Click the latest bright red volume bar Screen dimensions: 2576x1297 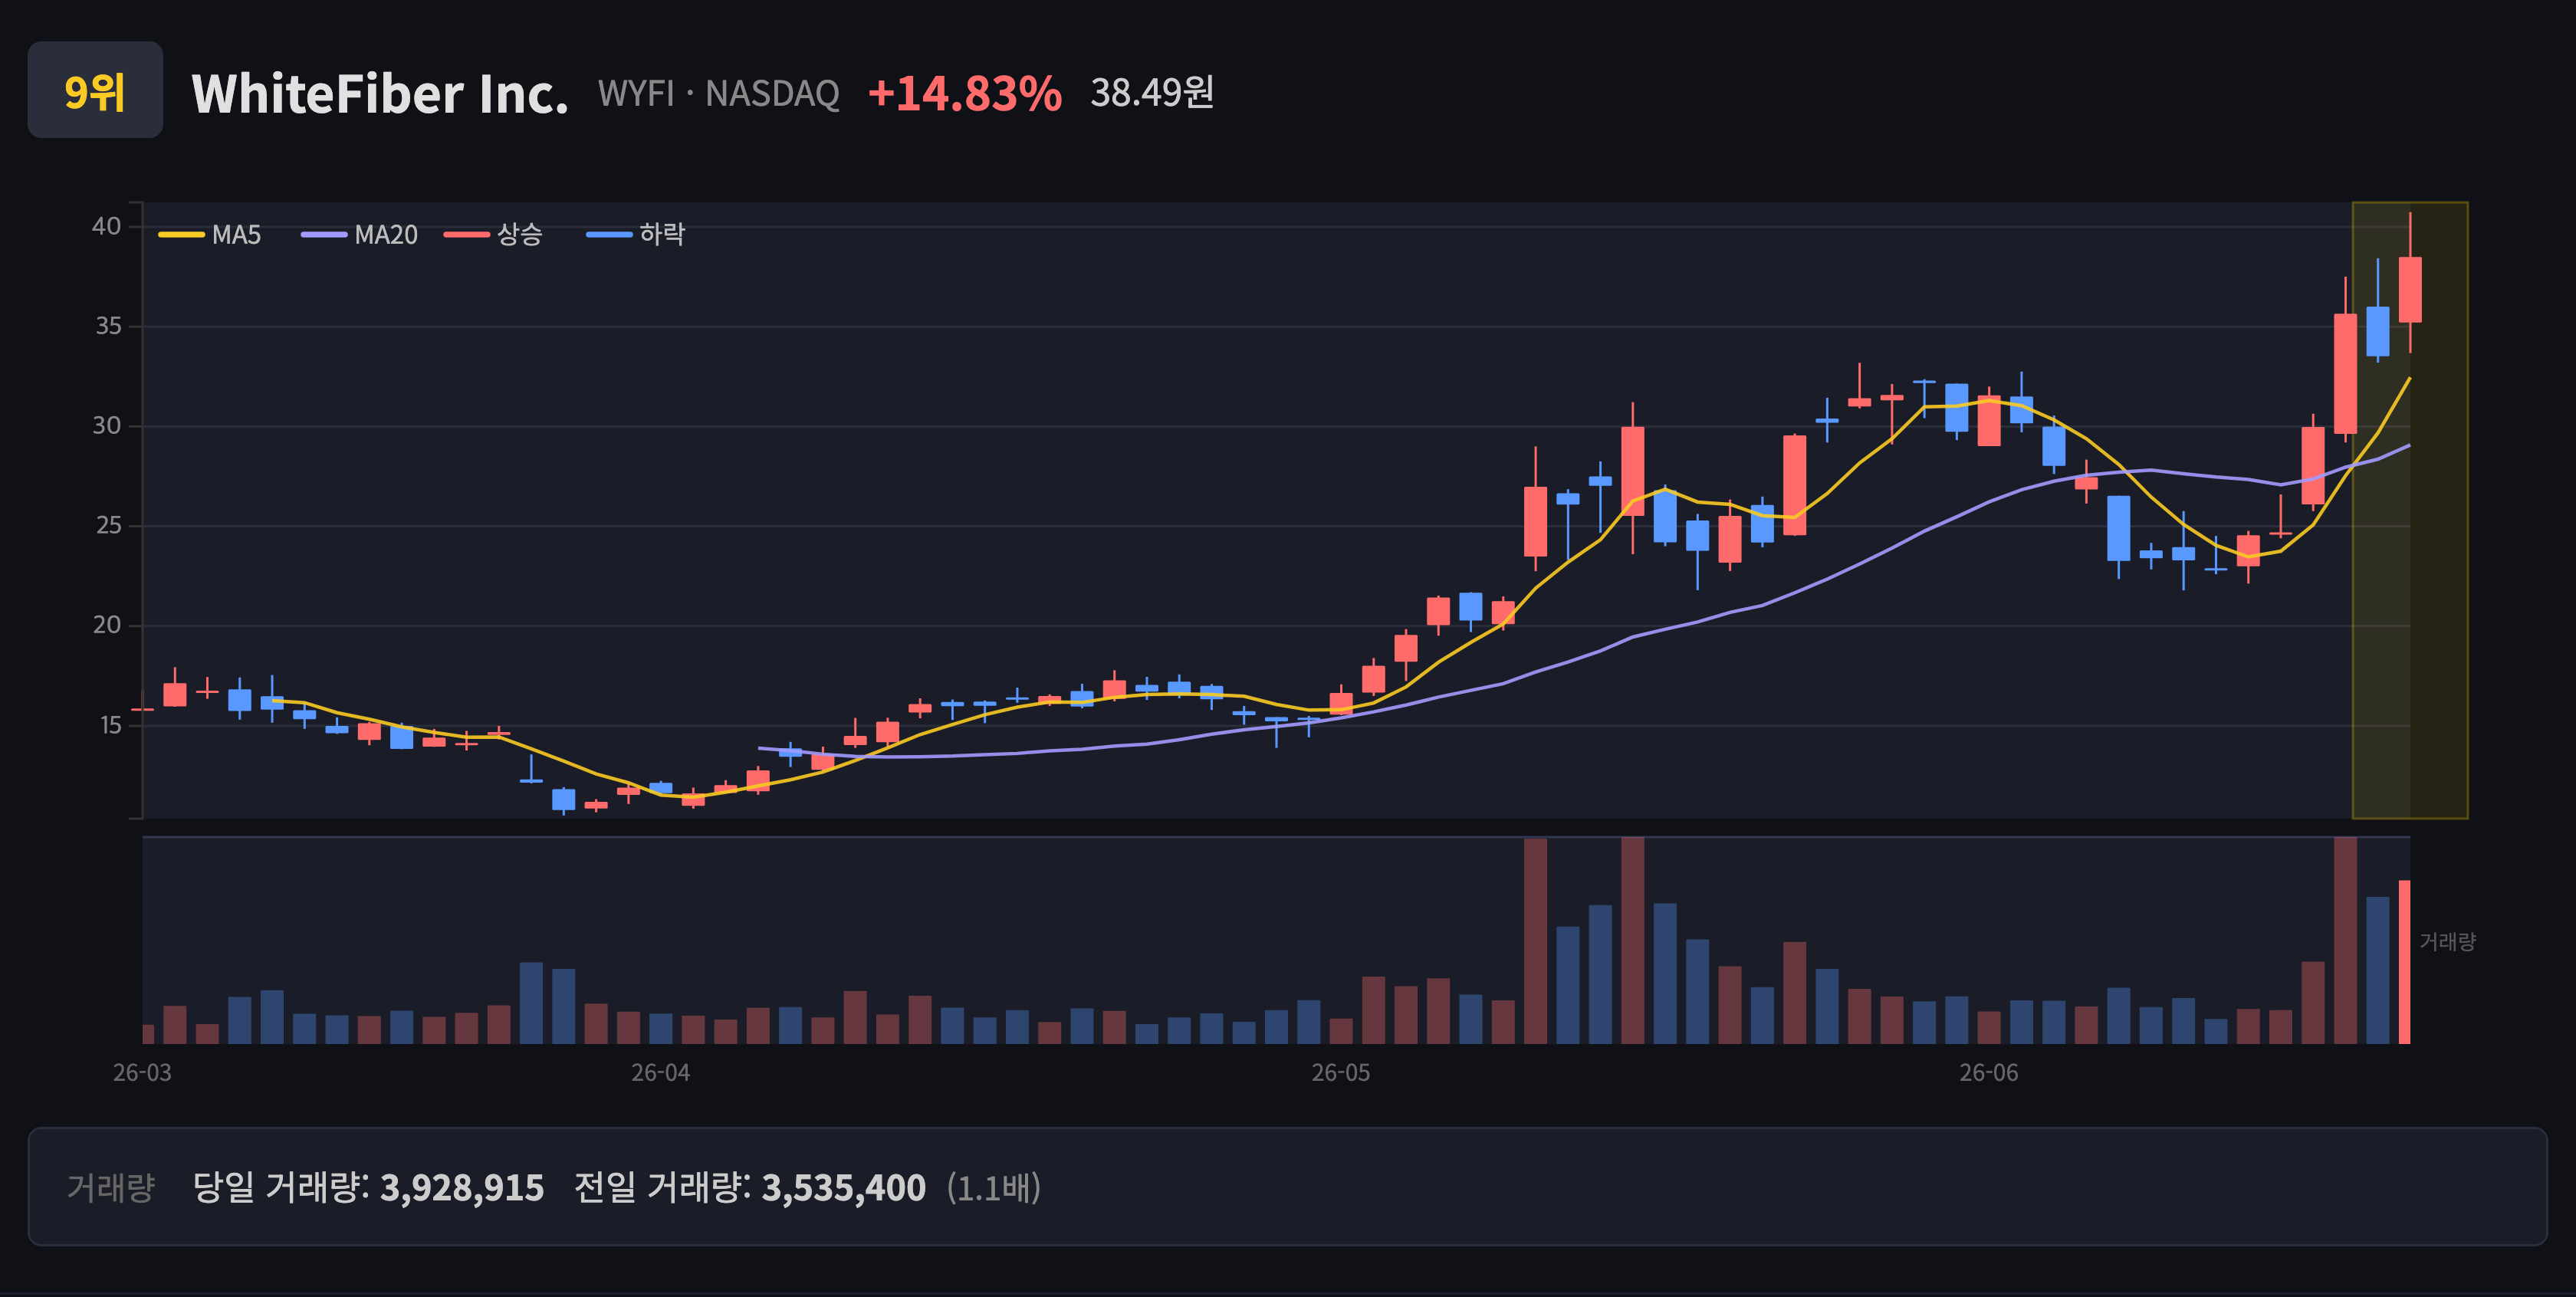coord(2404,962)
